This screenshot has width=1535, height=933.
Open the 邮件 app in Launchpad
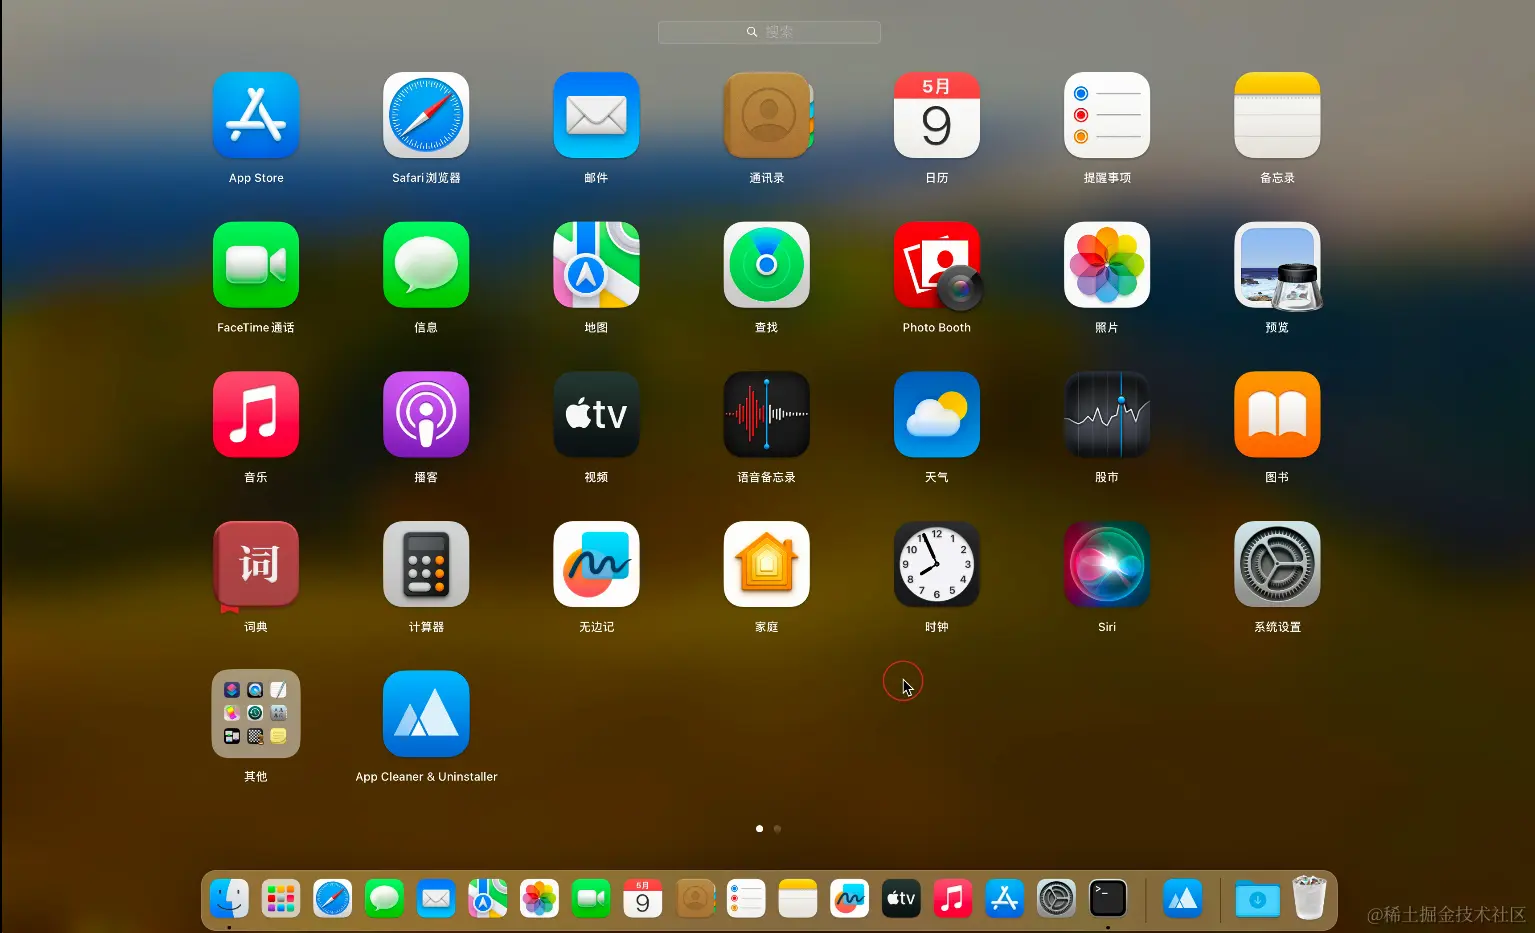(596, 115)
